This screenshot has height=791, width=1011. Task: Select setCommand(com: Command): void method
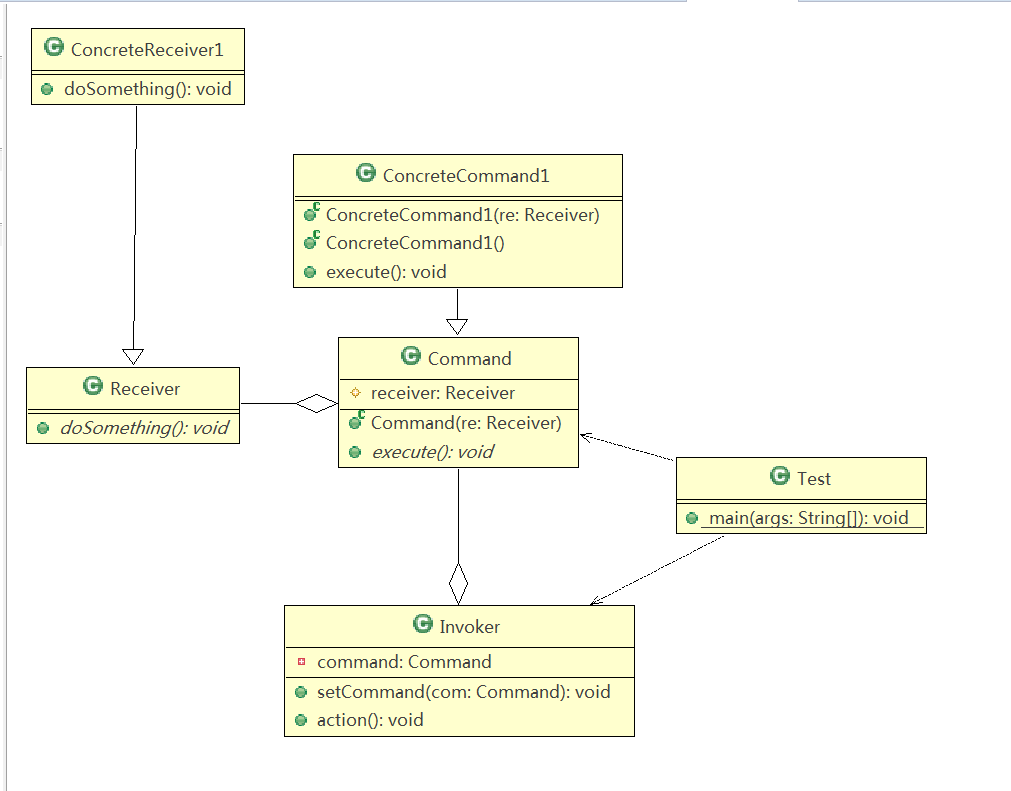click(464, 692)
